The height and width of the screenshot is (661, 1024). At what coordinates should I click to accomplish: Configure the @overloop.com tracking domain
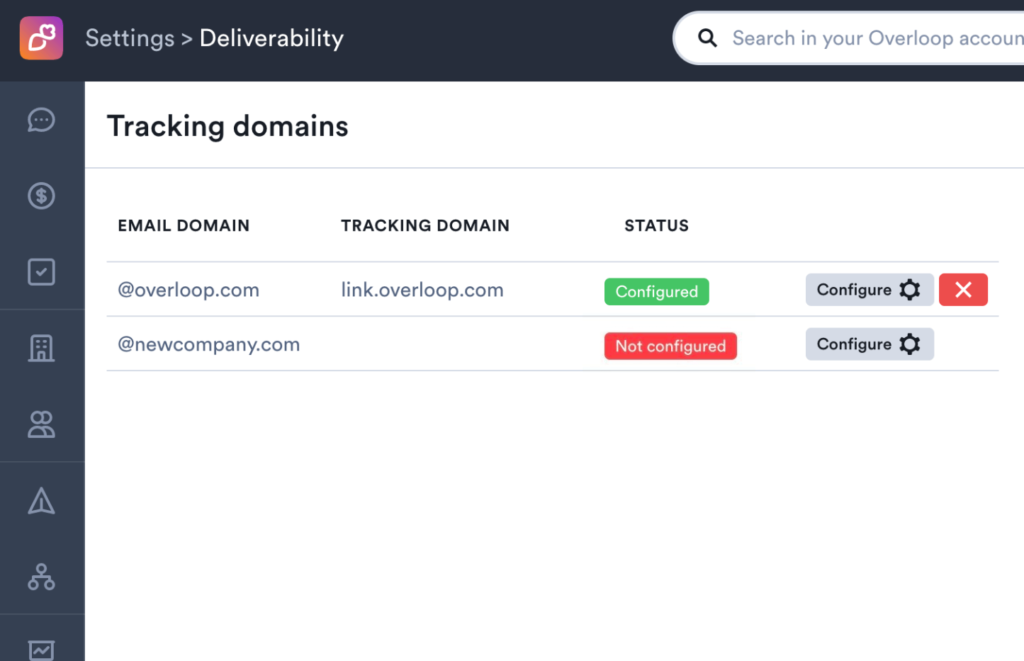coord(869,289)
